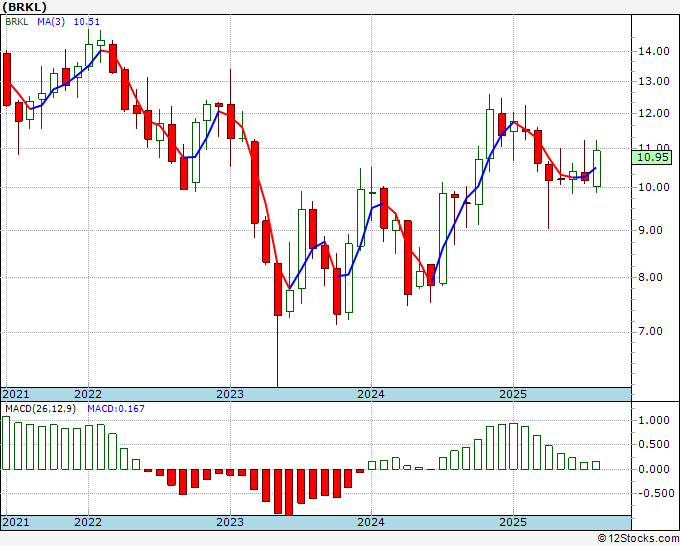The width and height of the screenshot is (680, 546).
Task: Click the 0.000 MACD axis label
Action: (x=654, y=469)
